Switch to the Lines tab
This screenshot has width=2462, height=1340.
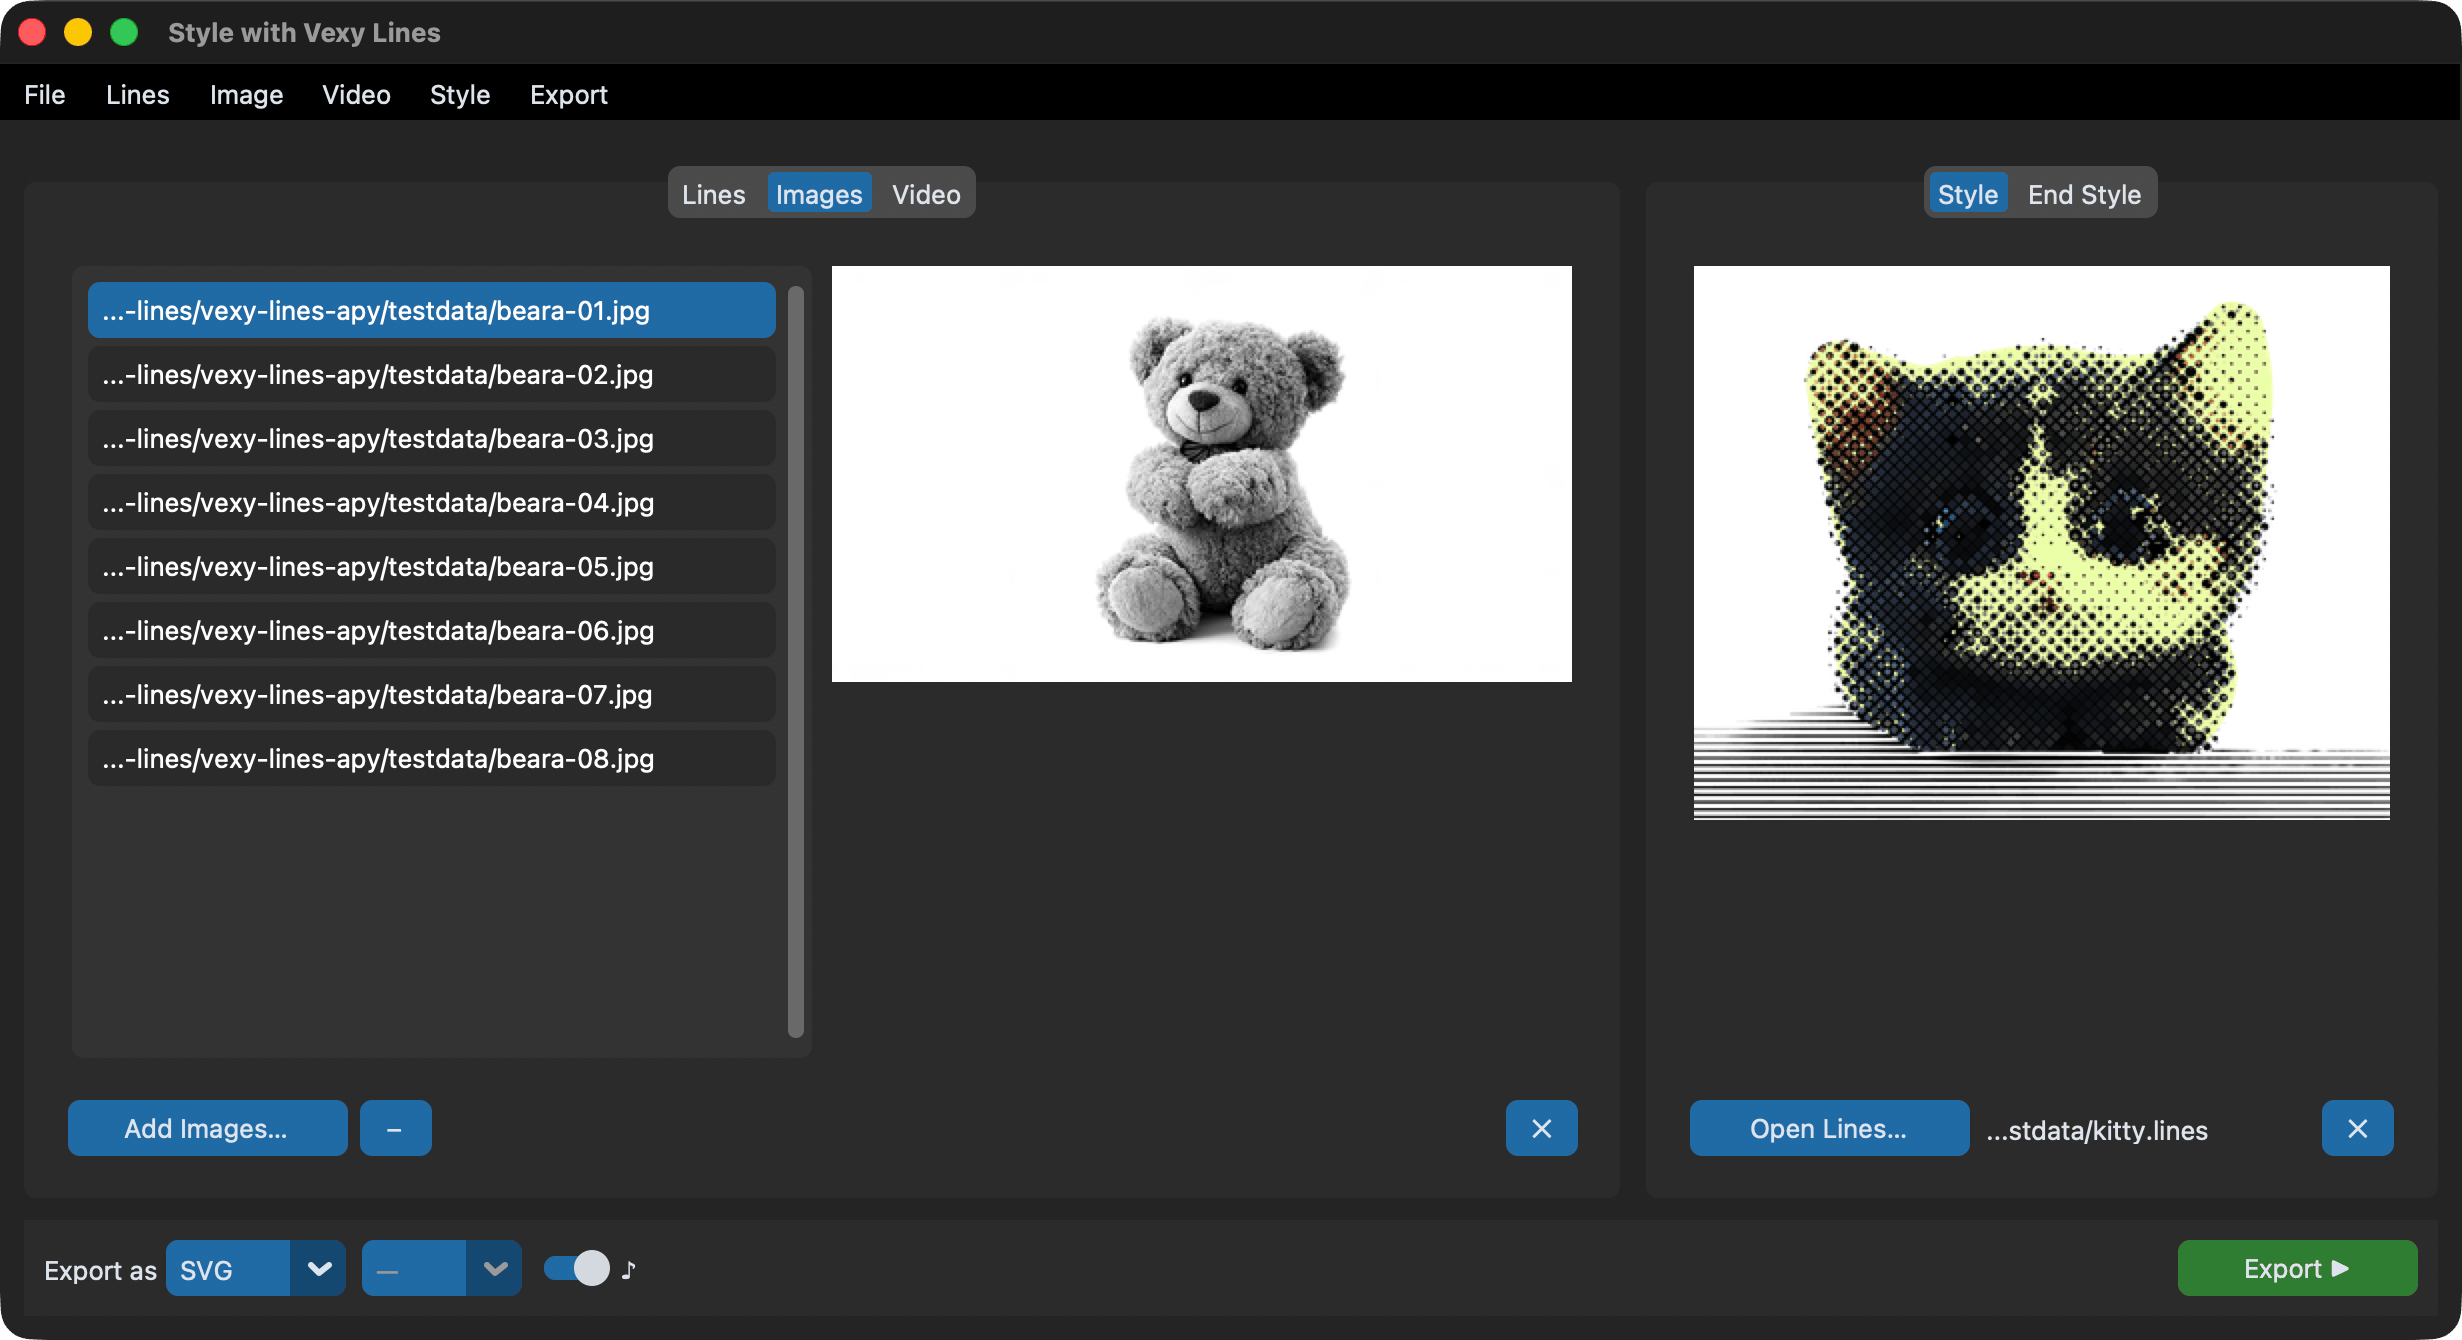coord(713,194)
